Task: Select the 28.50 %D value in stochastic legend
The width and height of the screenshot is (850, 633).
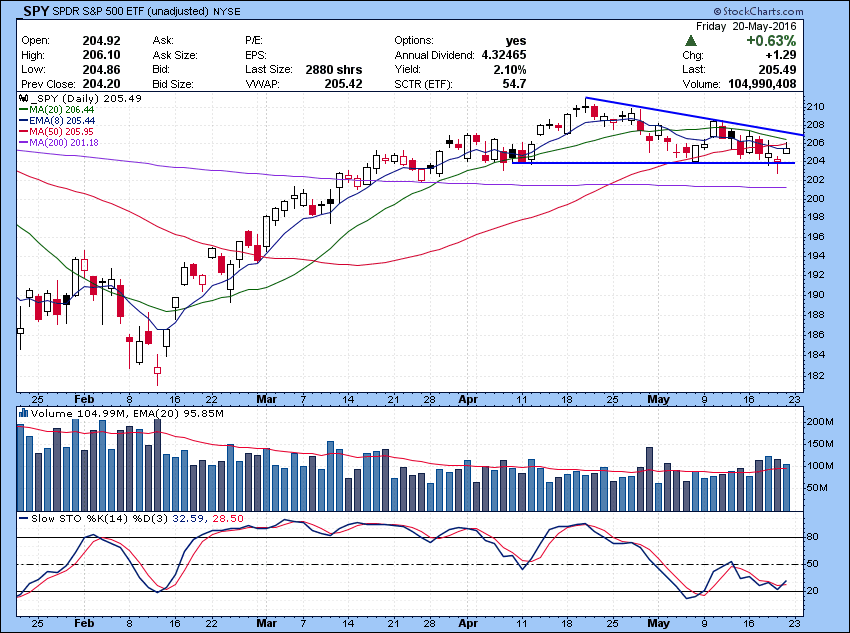Action: click(228, 519)
